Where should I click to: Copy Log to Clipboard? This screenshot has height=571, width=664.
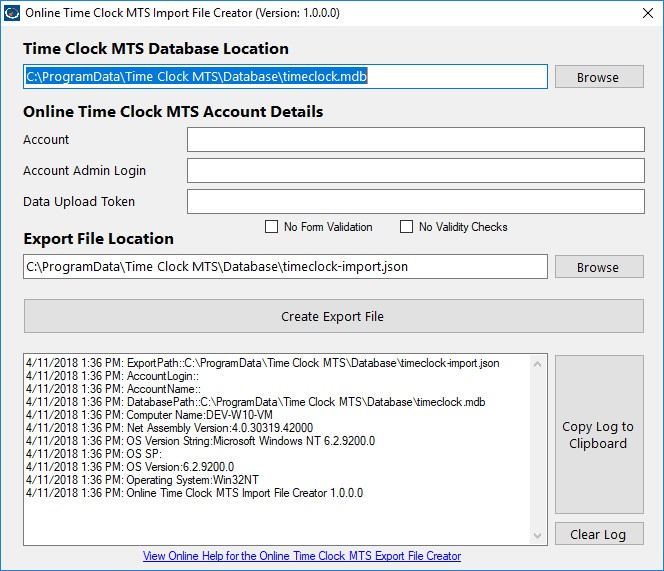(x=599, y=435)
